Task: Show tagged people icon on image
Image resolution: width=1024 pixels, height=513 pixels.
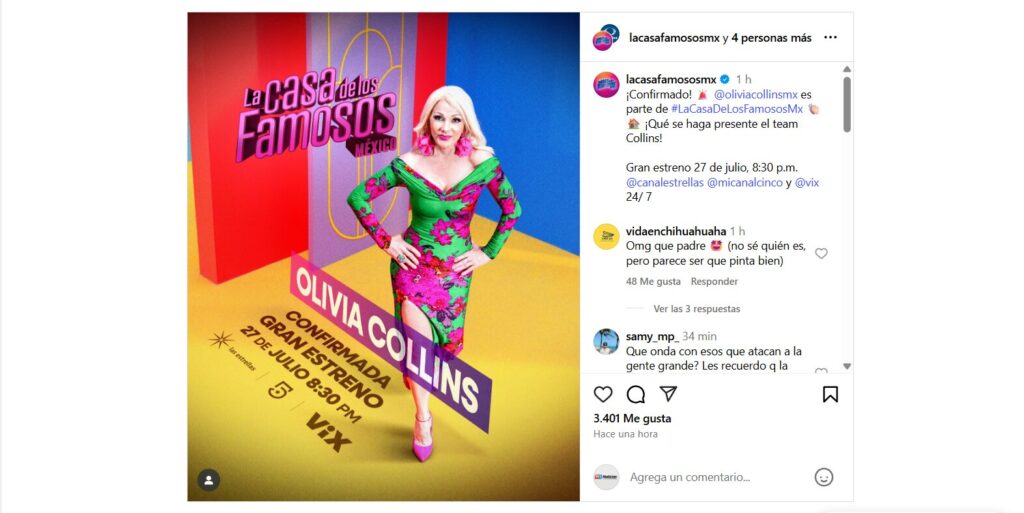Action: 208,480
